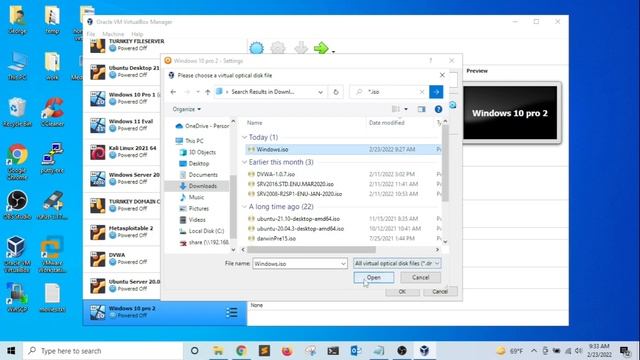The width and height of the screenshot is (640, 360).
Task: Click OK in the Settings window
Action: coord(402,291)
